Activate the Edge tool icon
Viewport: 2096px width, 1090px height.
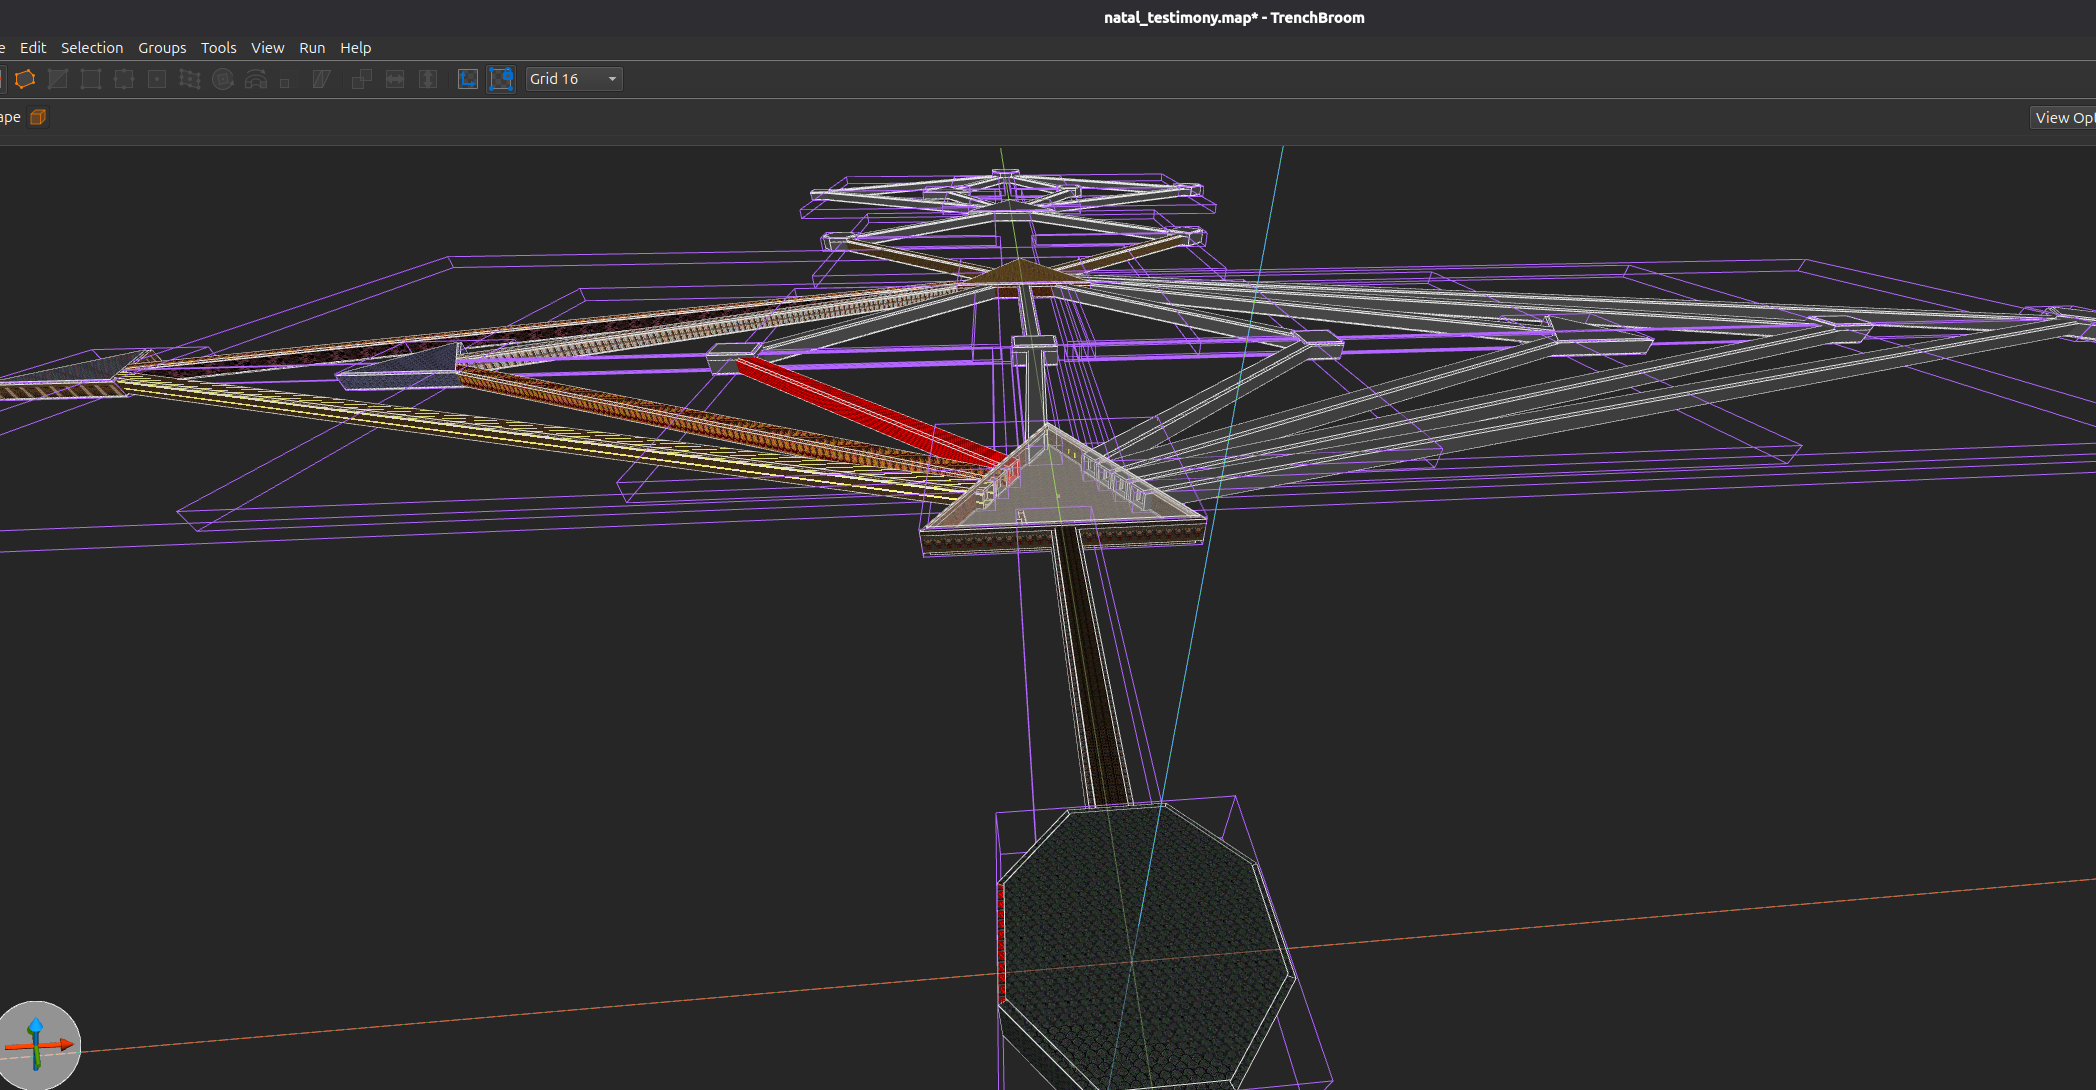pyautogui.click(x=124, y=79)
